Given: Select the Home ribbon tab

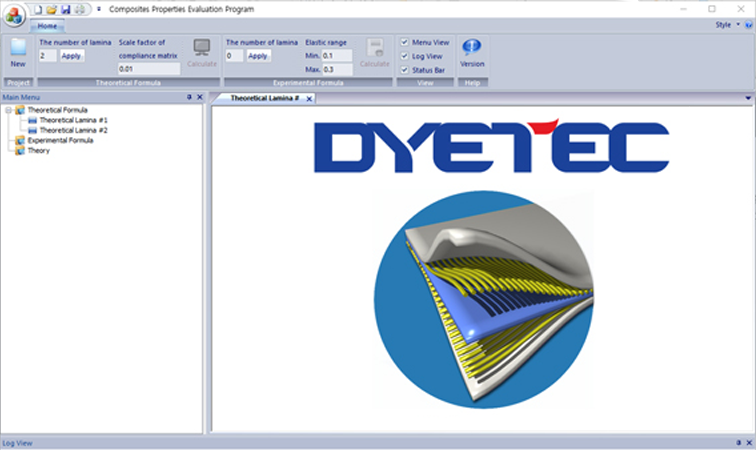Looking at the screenshot, I should (x=47, y=26).
